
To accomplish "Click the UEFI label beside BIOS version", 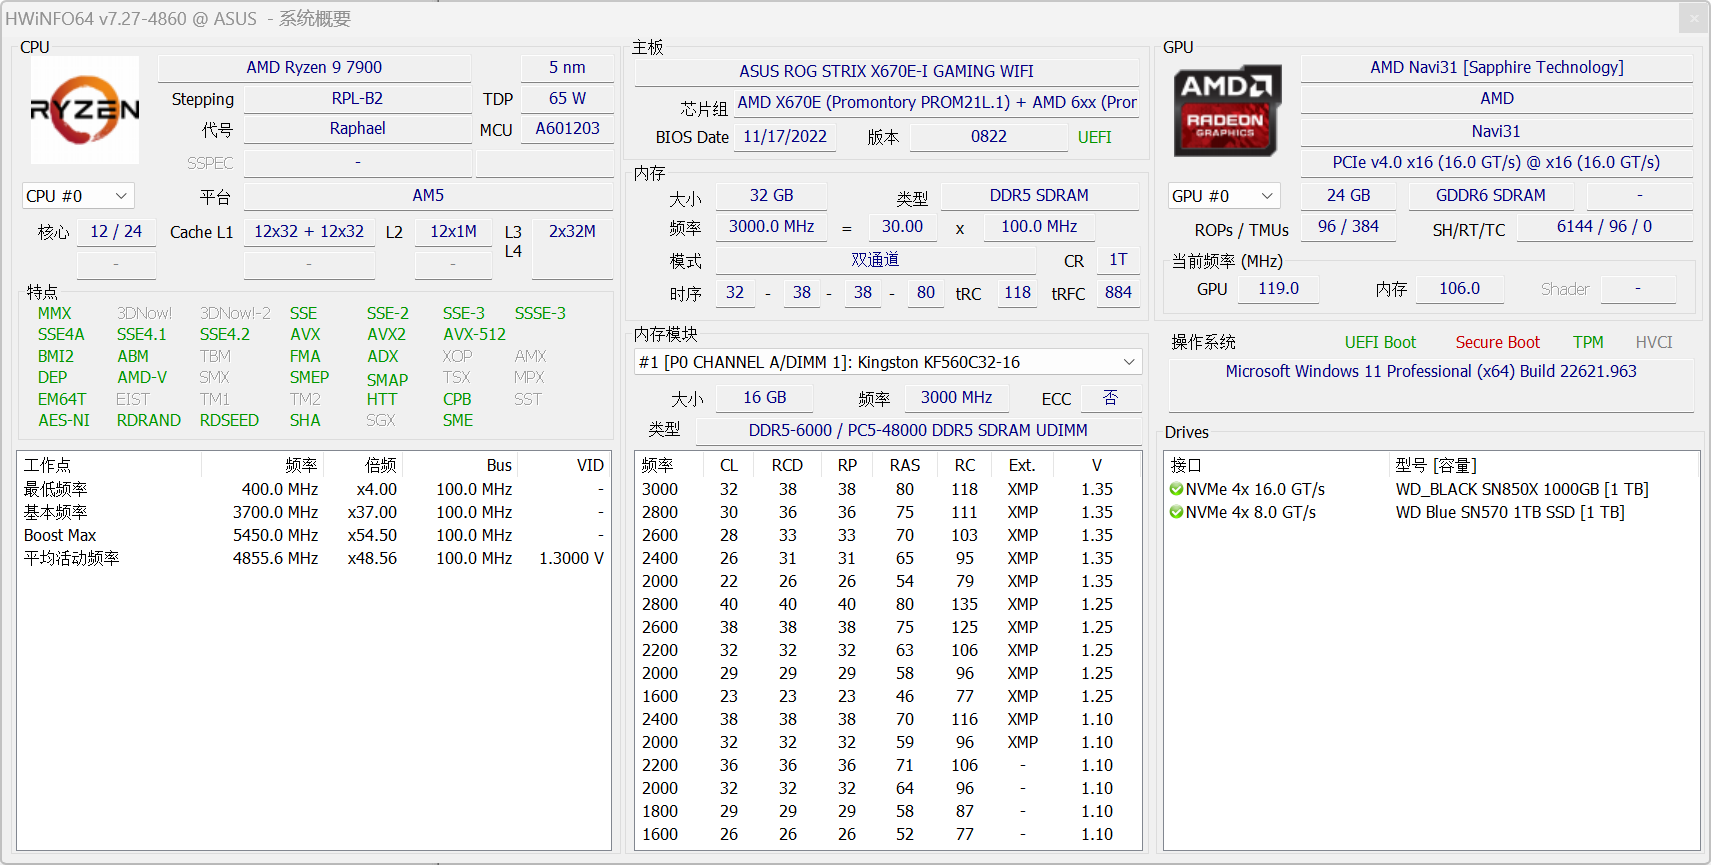I will (1094, 137).
